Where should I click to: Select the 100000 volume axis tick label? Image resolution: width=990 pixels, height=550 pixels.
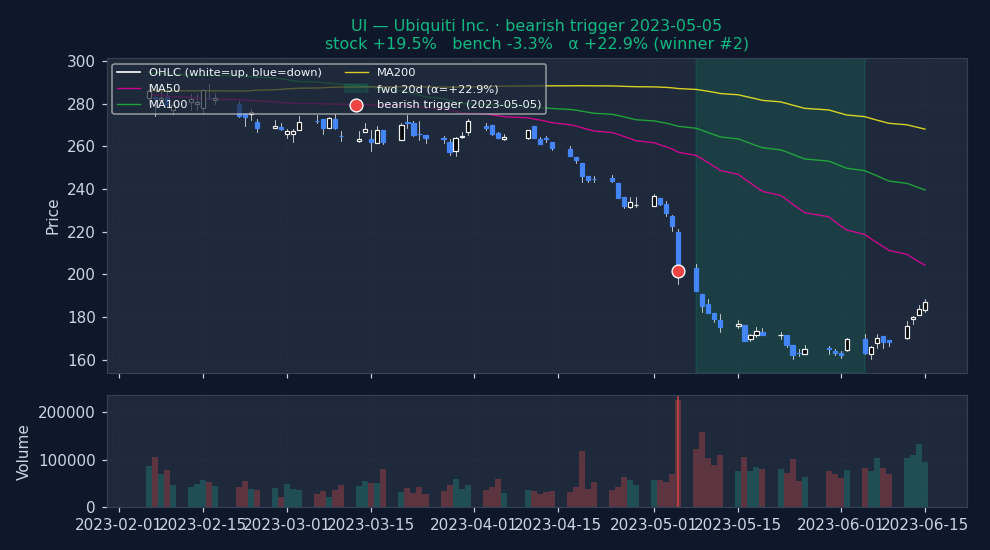tap(66, 460)
